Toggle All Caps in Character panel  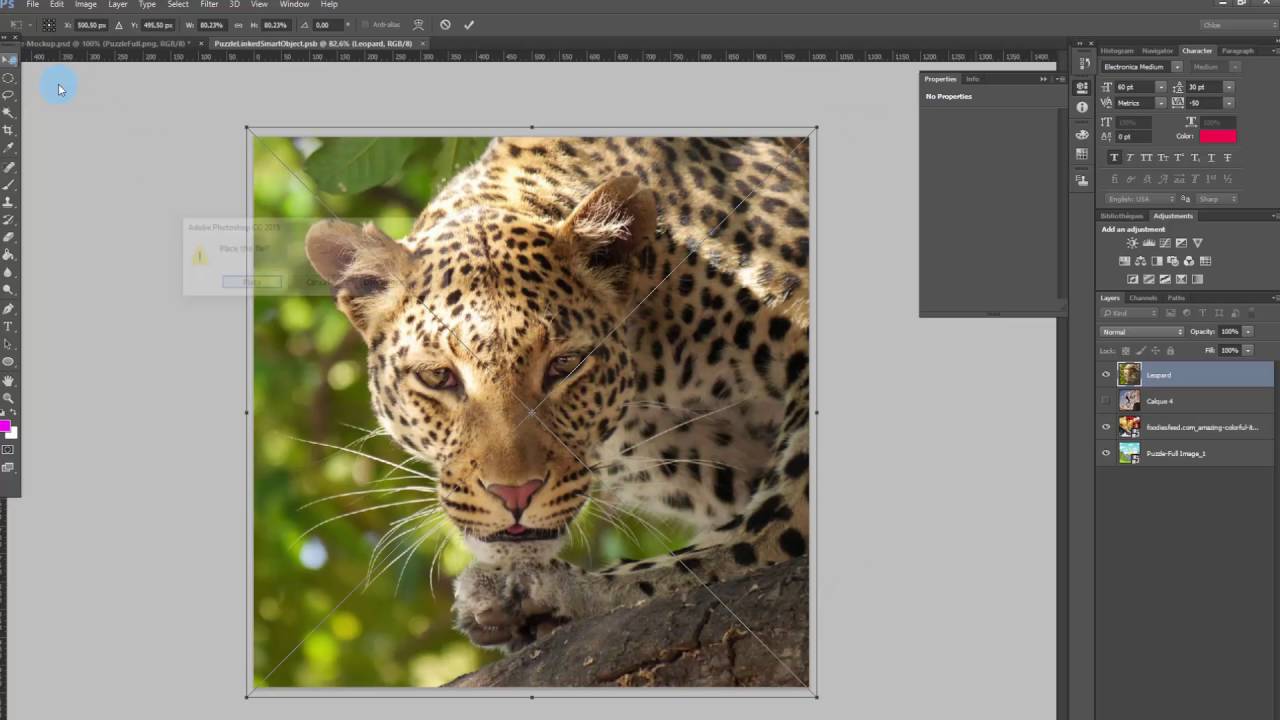[1147, 157]
